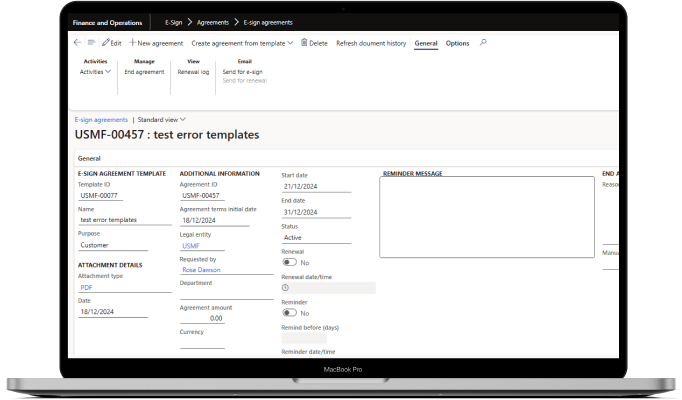The image size is (682, 400).
Task: Open Agreements in the breadcrumb
Action: [213, 23]
